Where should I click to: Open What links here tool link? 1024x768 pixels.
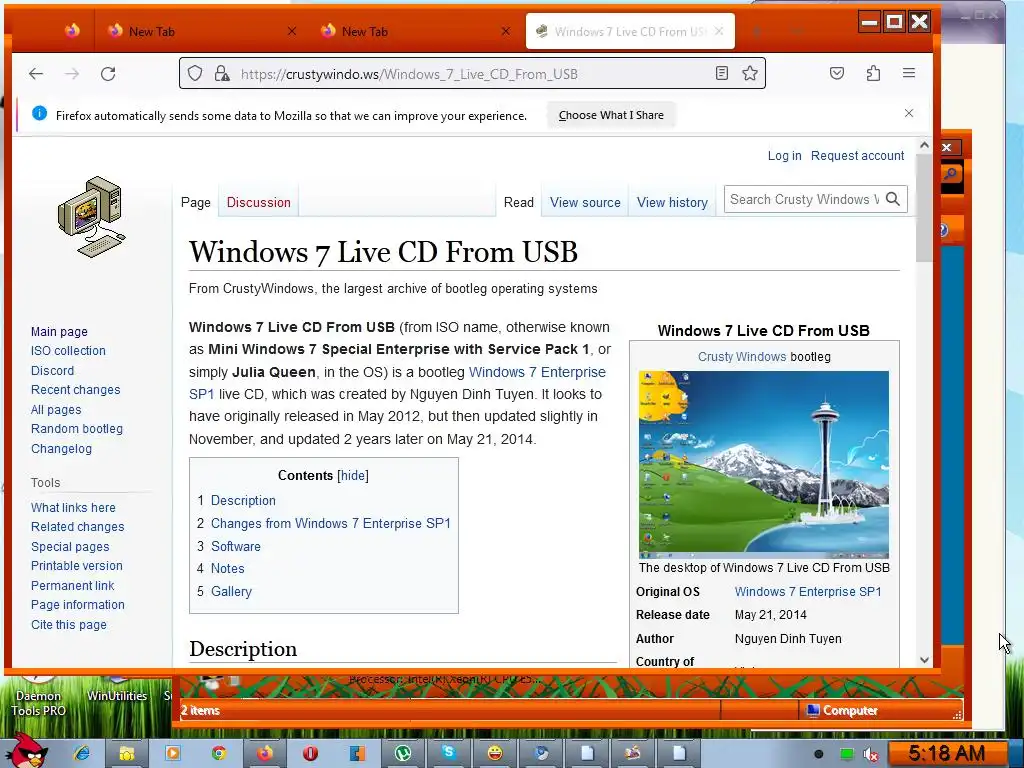(x=73, y=507)
